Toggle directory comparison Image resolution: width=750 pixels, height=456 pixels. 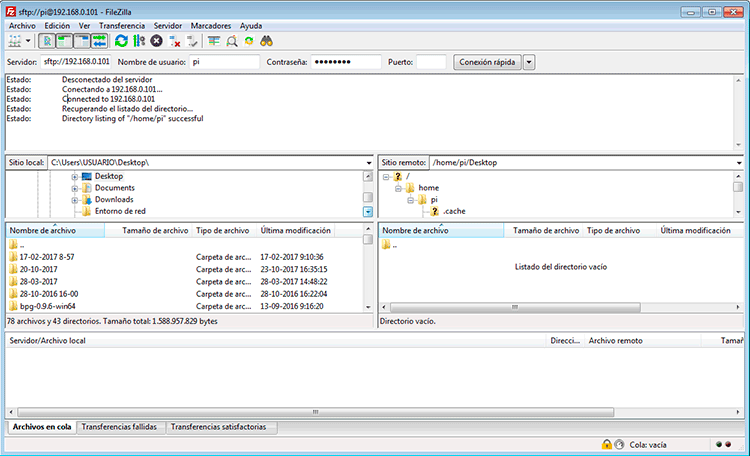click(232, 41)
